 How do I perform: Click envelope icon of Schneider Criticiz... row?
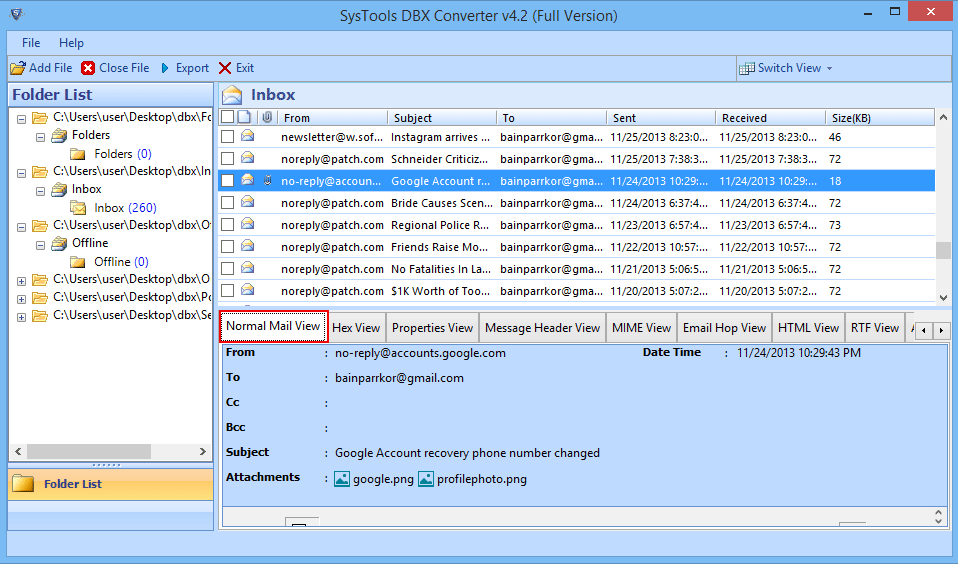[247, 158]
